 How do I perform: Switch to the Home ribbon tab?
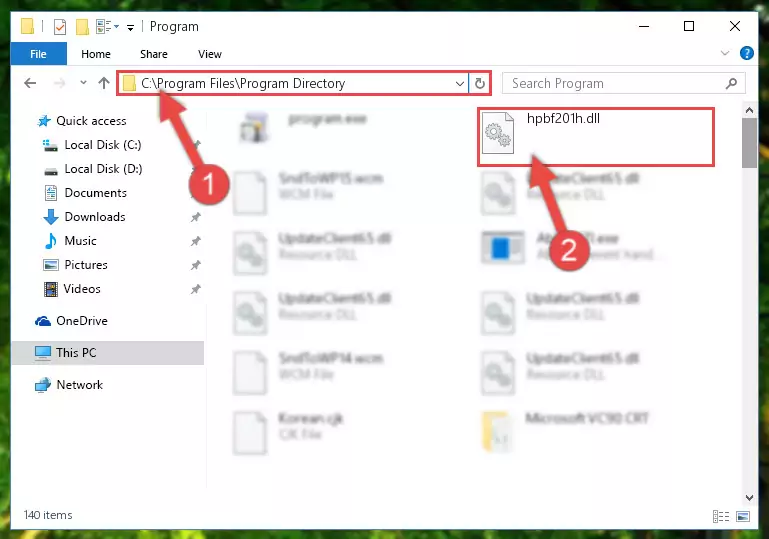tap(96, 54)
